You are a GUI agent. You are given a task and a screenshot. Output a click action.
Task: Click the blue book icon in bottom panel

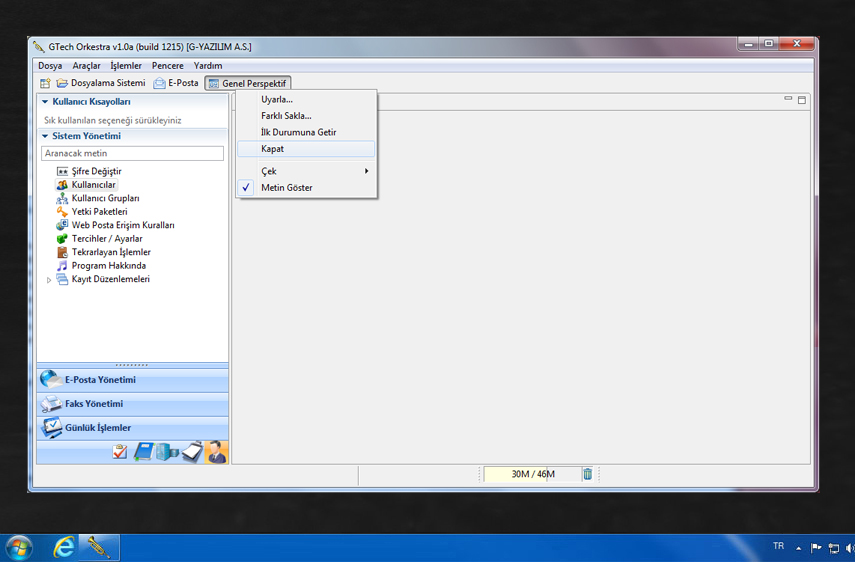[x=143, y=452]
